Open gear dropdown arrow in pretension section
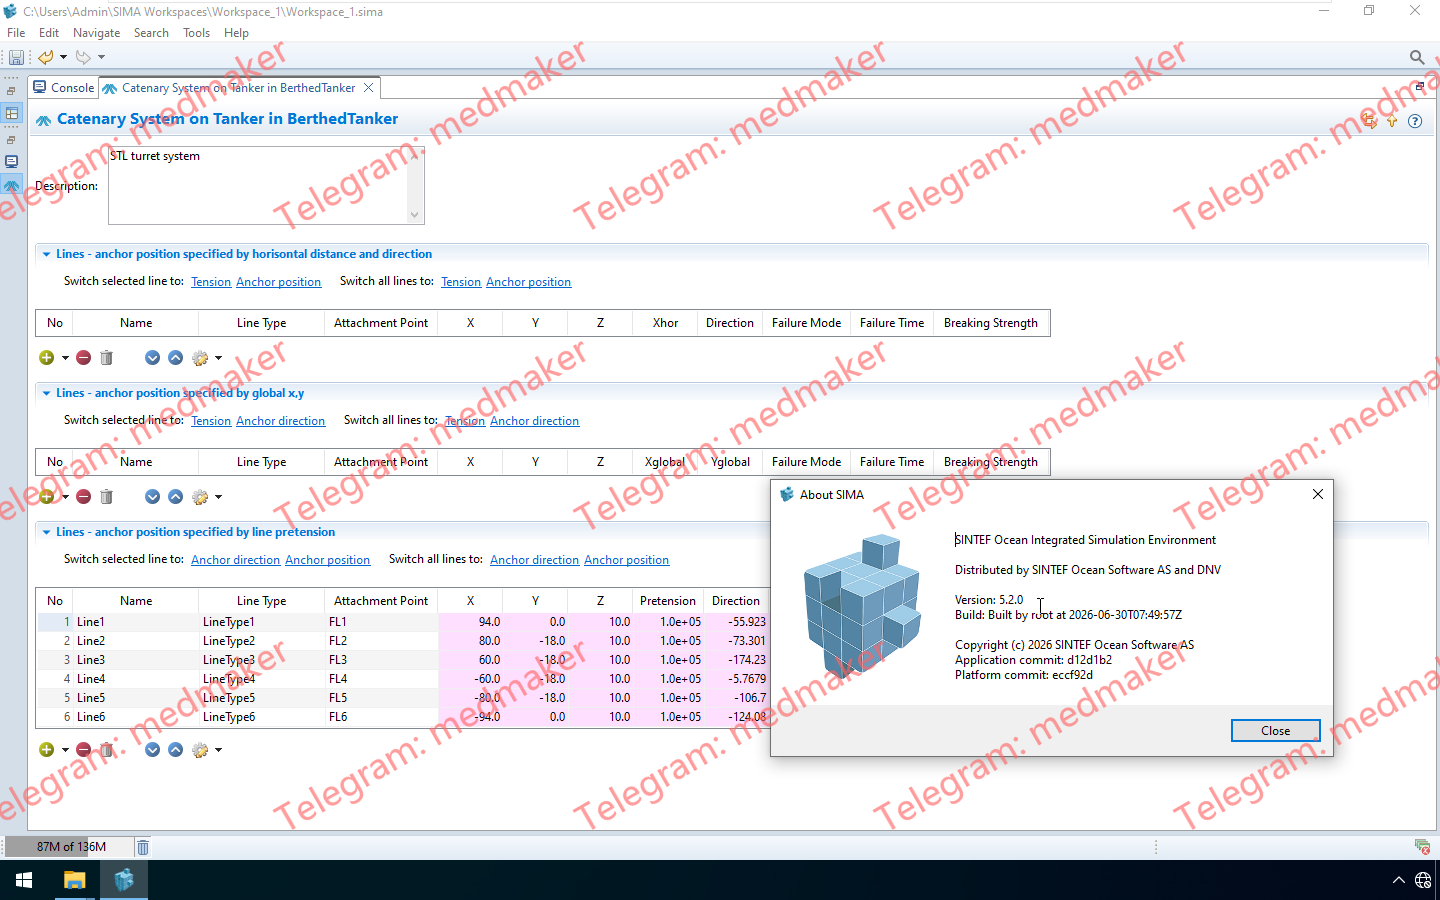 (x=218, y=750)
